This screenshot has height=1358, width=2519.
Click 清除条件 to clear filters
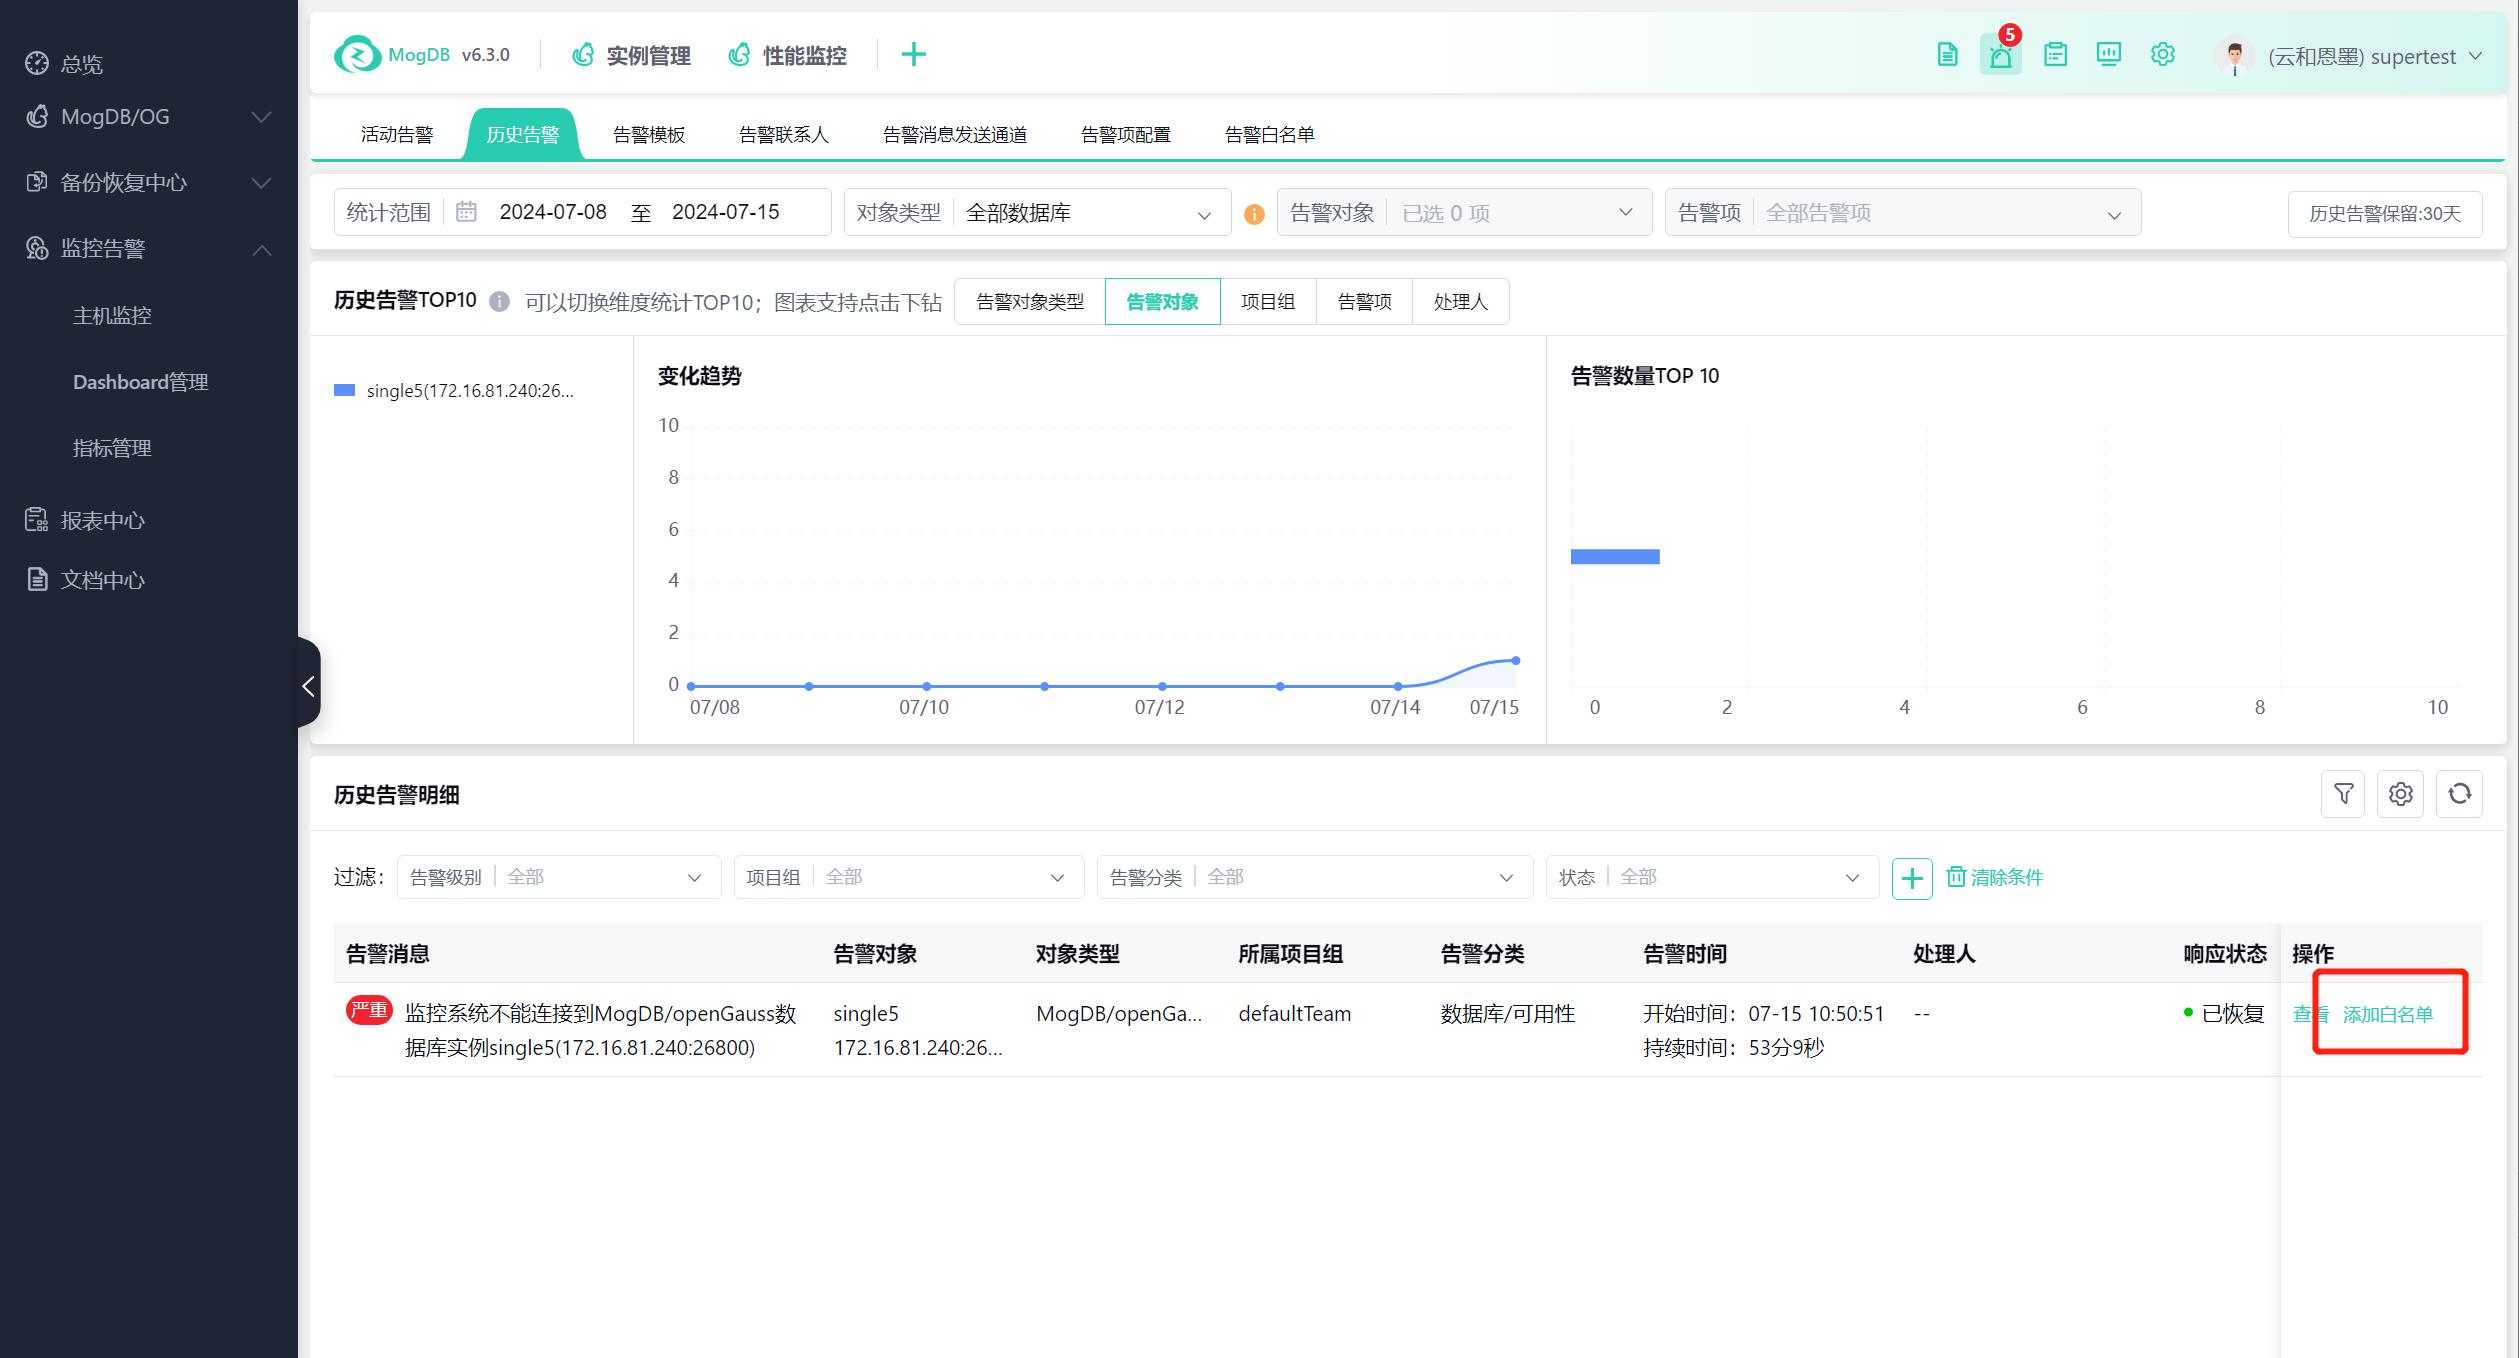coord(1995,877)
